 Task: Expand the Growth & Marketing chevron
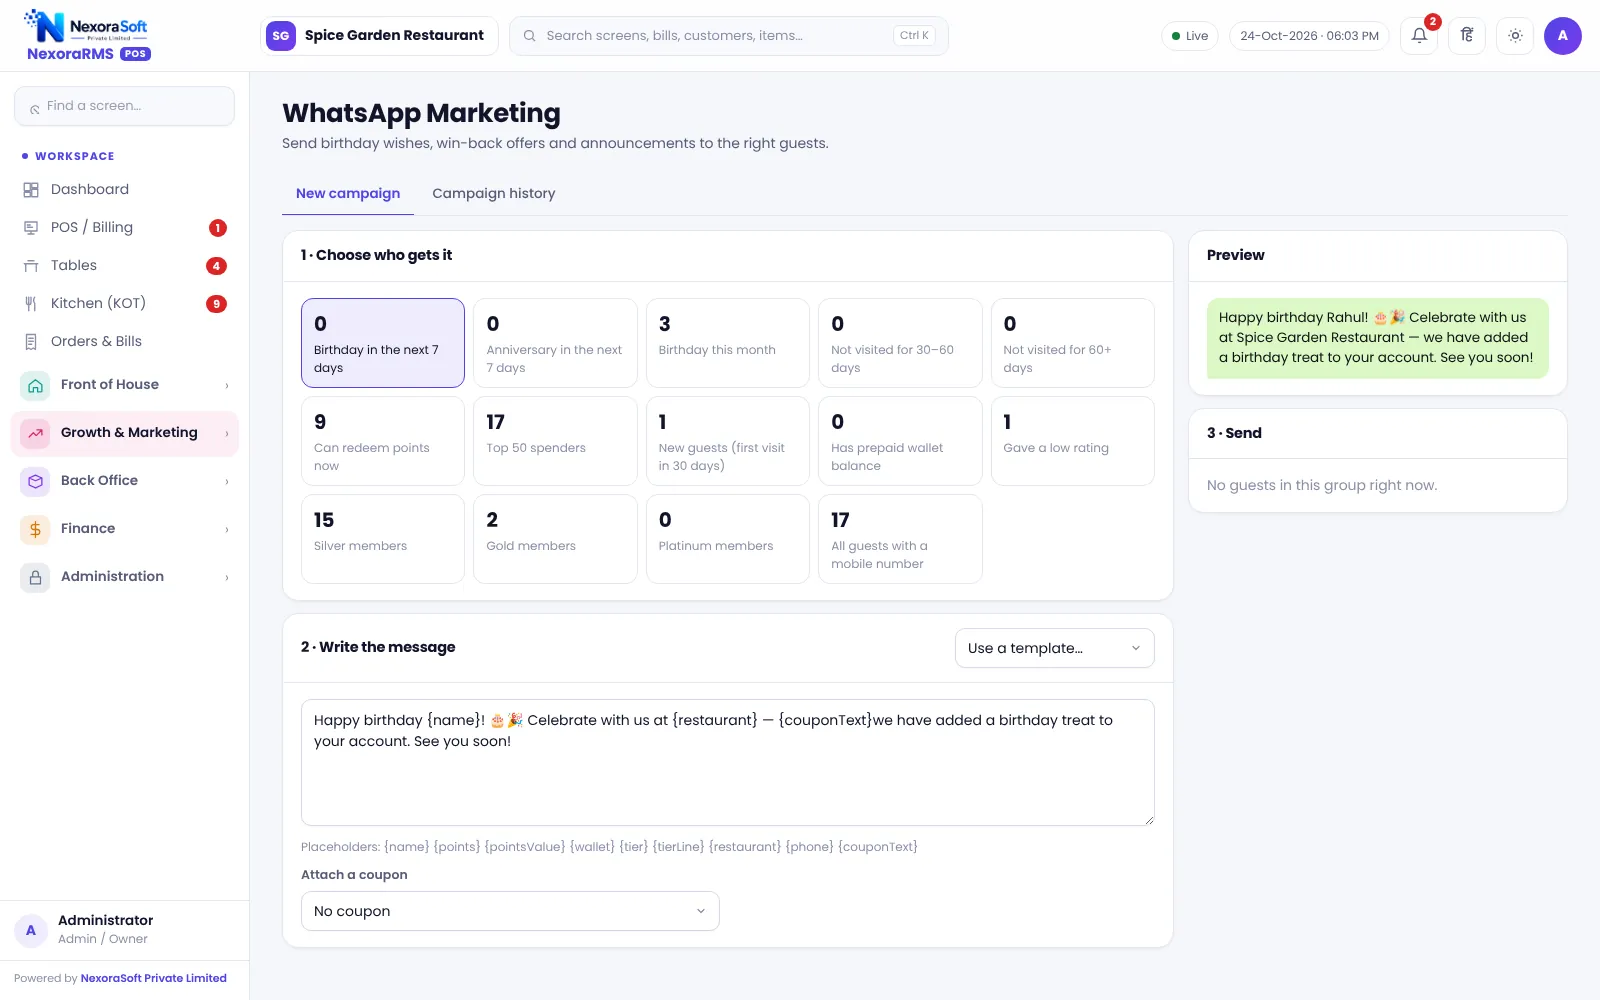pos(227,434)
